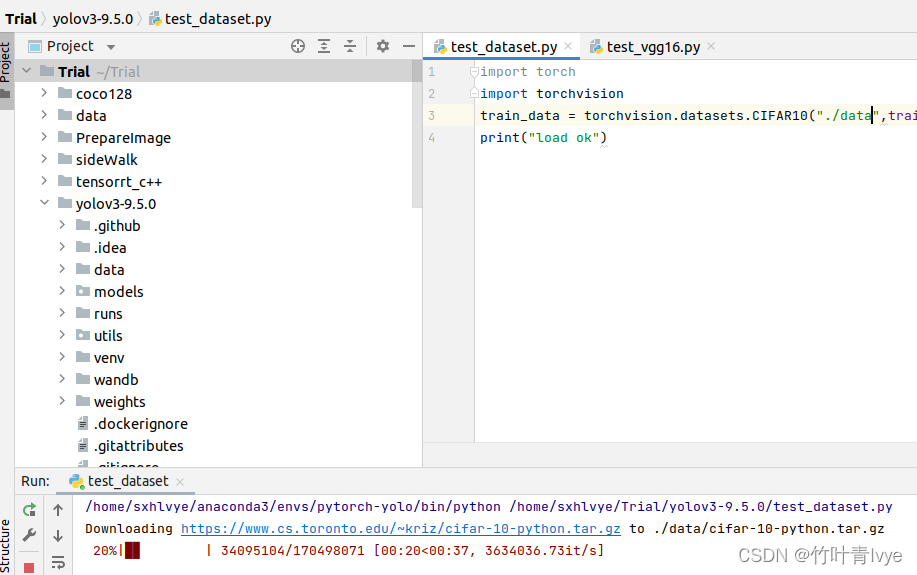Click the Collapse All icon in Project toolbar
This screenshot has height=575, width=917.
[350, 46]
